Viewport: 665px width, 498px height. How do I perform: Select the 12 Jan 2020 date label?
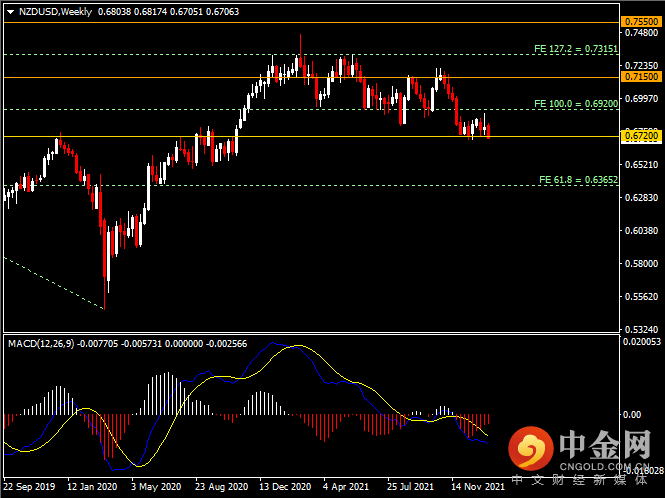click(92, 487)
